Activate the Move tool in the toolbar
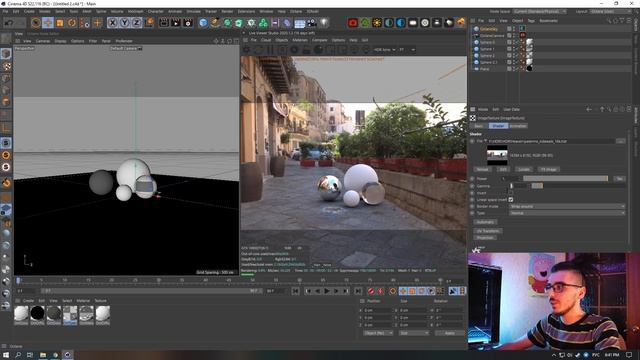The width and height of the screenshot is (640, 360). tap(48, 23)
